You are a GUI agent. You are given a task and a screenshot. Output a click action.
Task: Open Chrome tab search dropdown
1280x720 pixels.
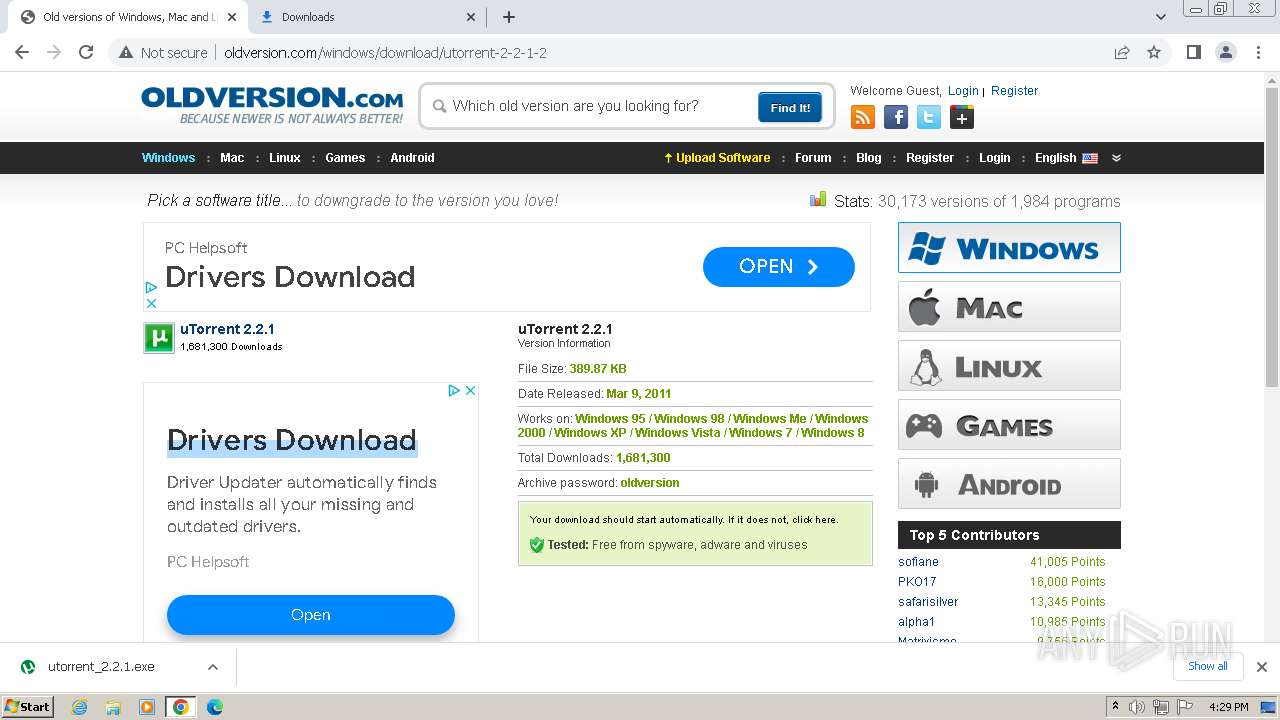(1160, 17)
